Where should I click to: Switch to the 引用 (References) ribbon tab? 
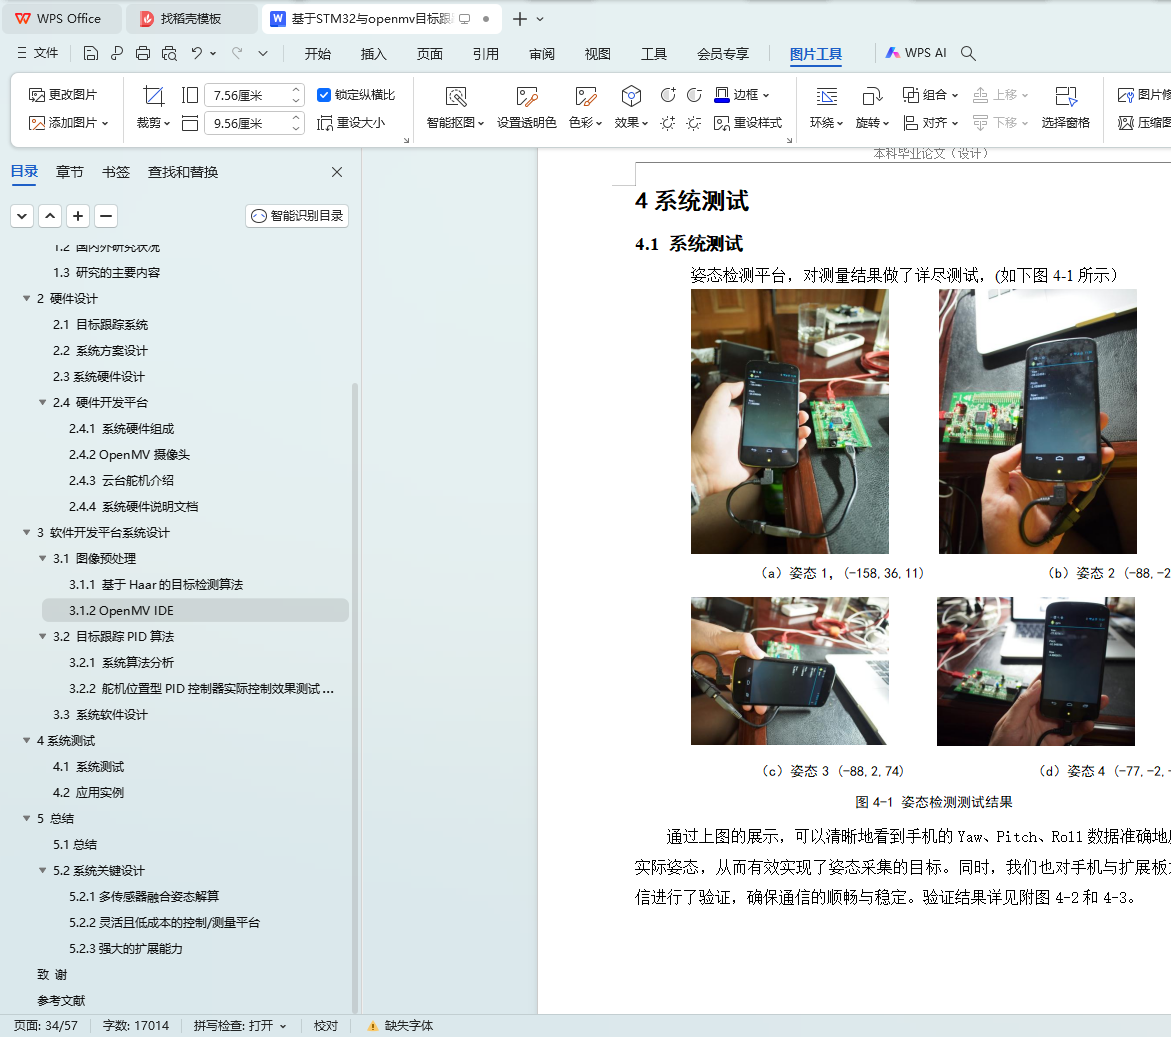click(x=485, y=54)
